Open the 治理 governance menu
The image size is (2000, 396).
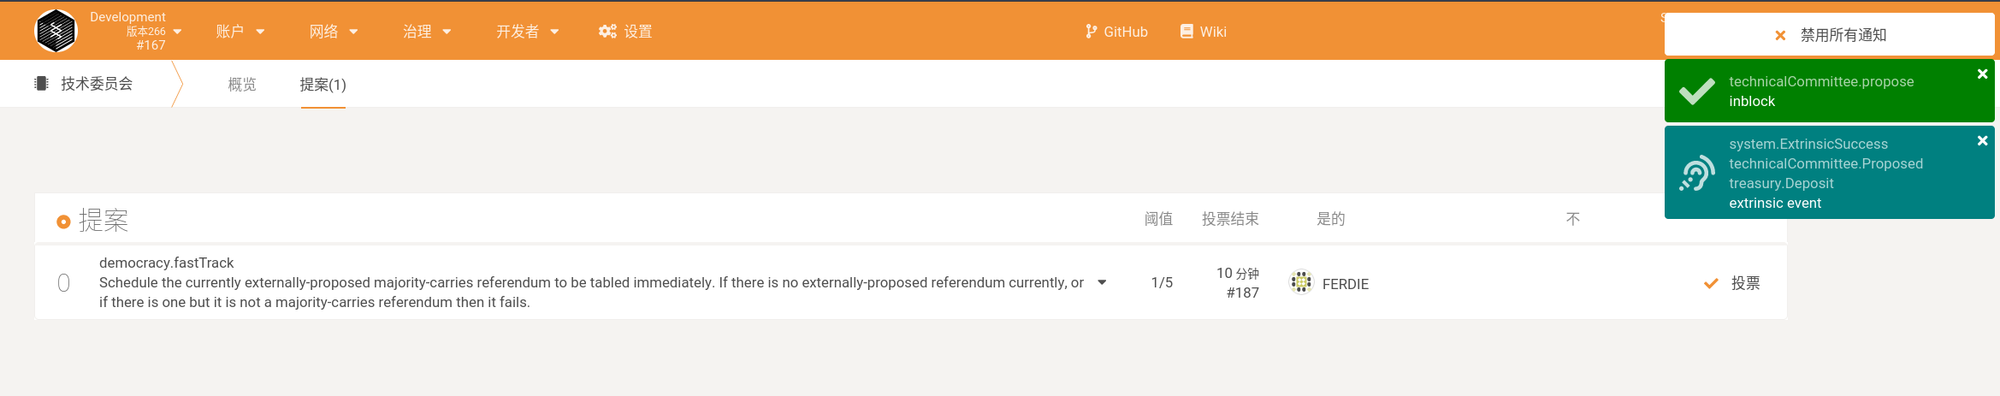(x=427, y=32)
